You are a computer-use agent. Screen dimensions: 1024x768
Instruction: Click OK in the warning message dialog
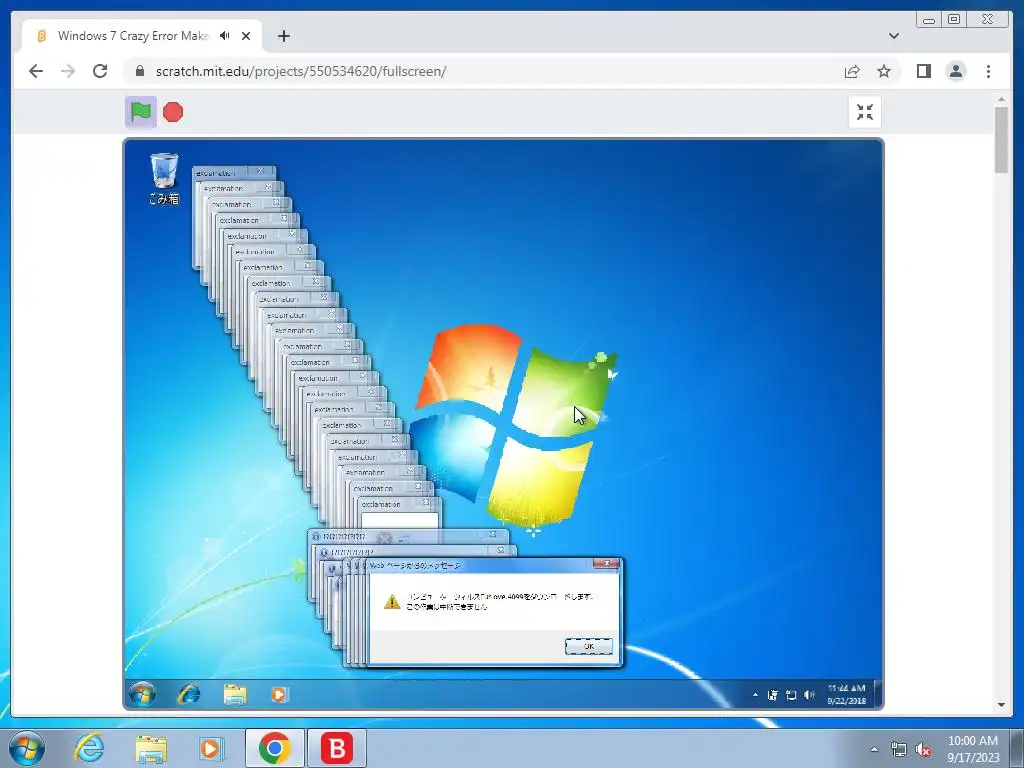click(x=588, y=646)
